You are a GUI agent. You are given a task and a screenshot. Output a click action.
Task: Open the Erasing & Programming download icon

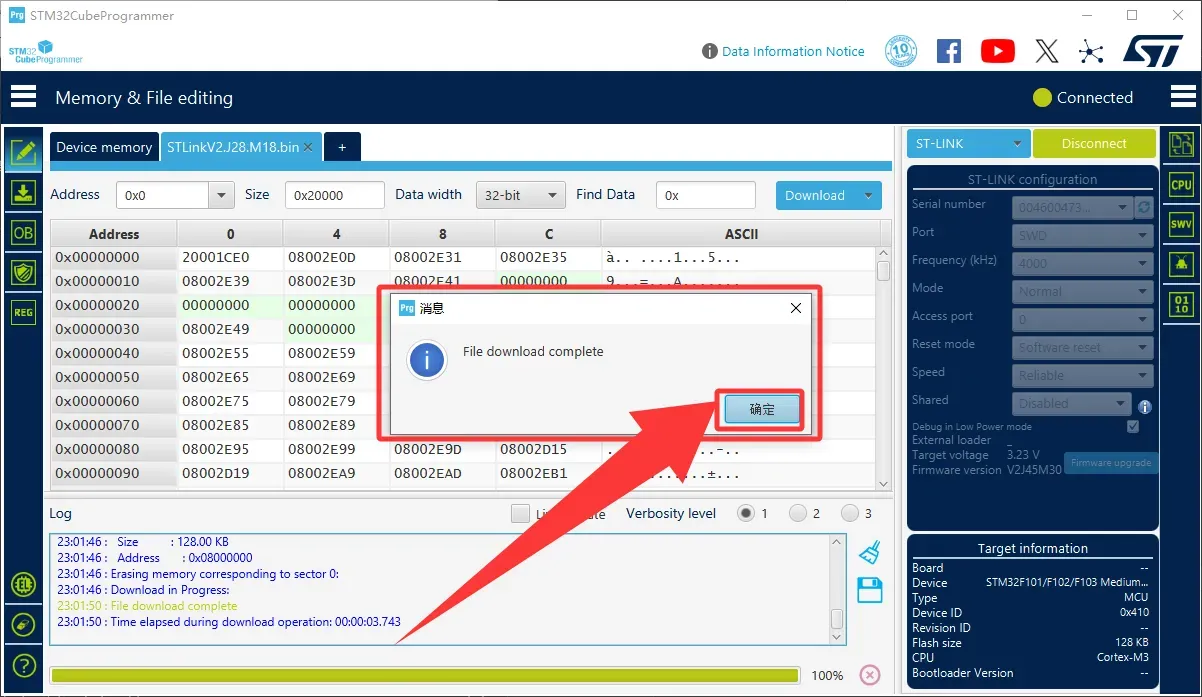(23, 193)
